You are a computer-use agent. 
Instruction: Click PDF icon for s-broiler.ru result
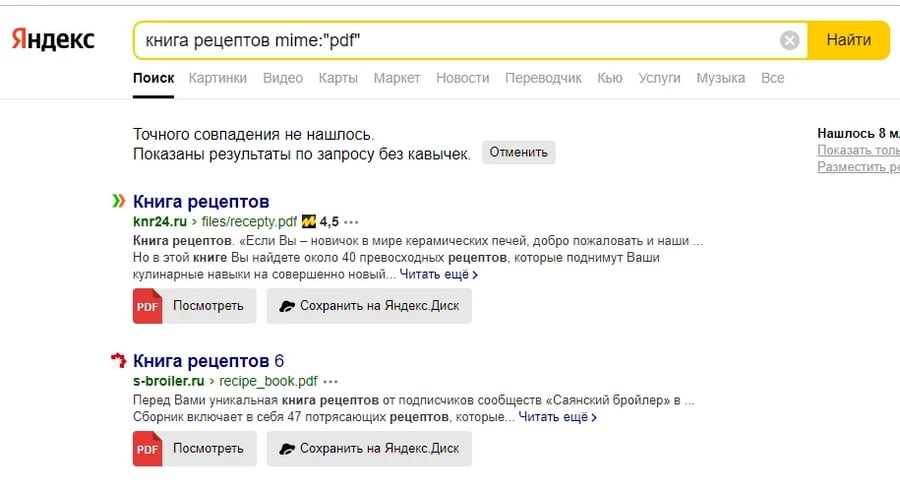[x=148, y=449]
